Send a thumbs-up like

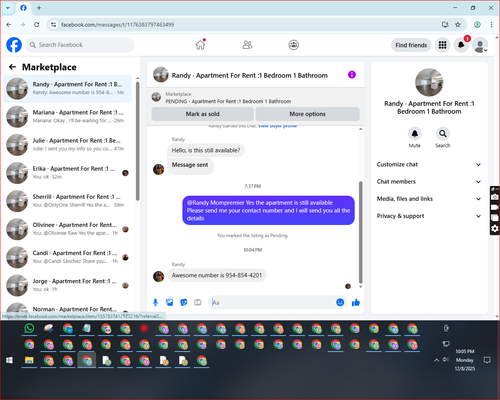pos(356,302)
